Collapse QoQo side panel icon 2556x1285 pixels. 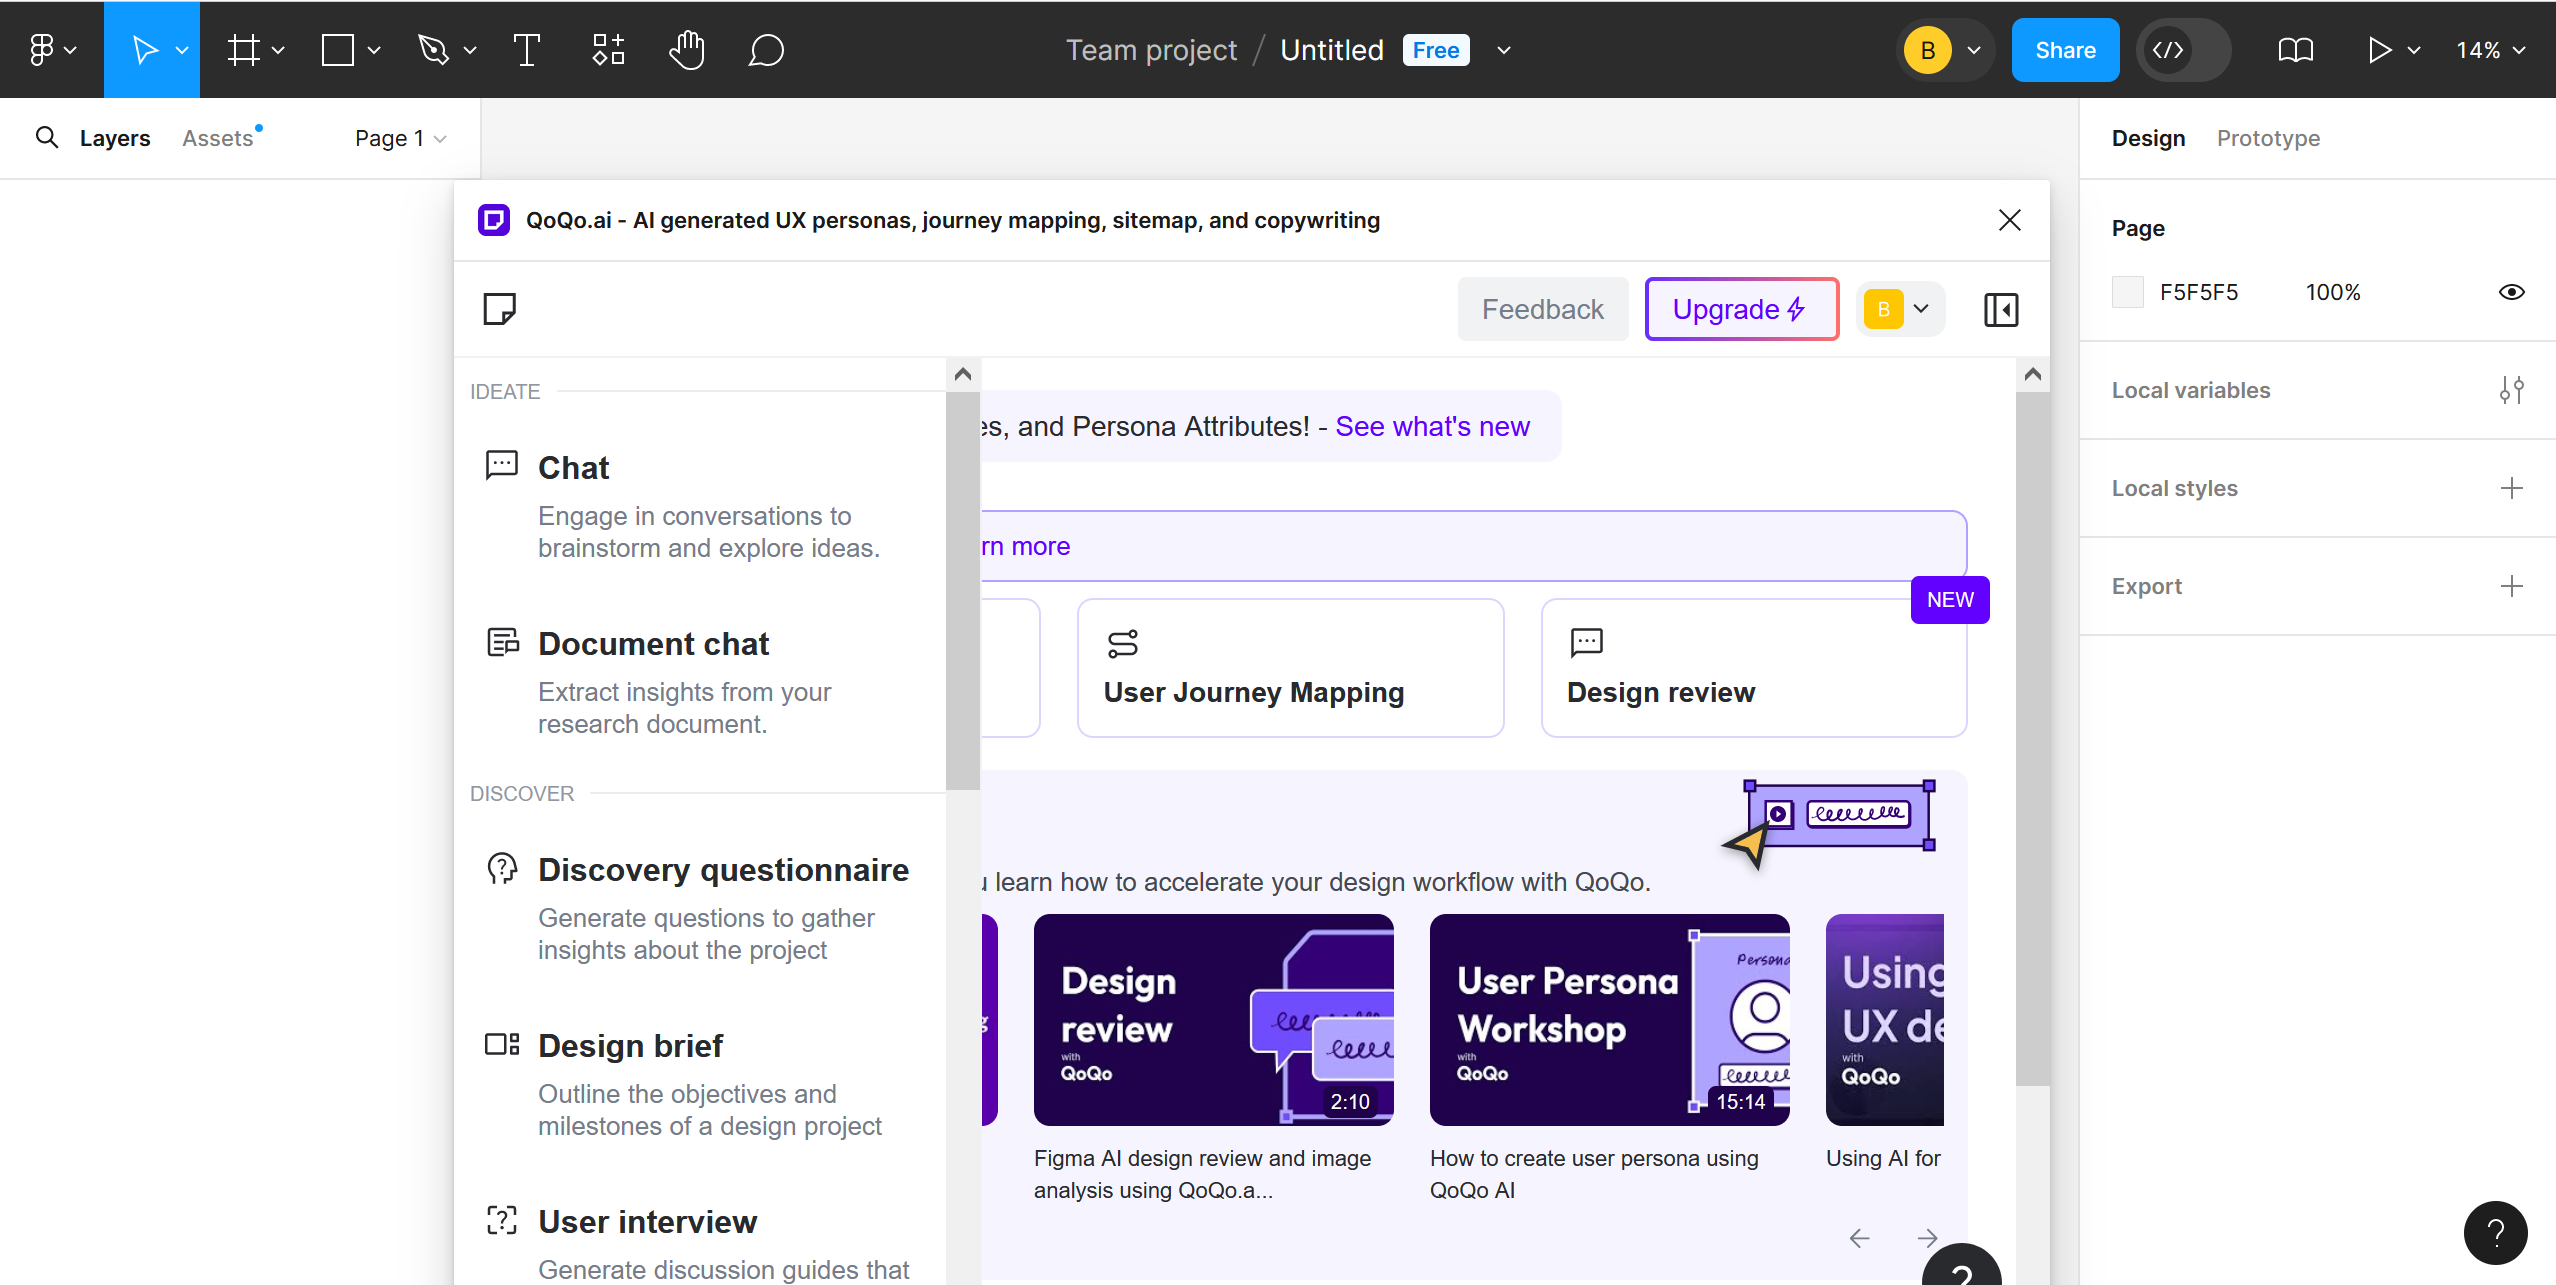[x=2001, y=309]
